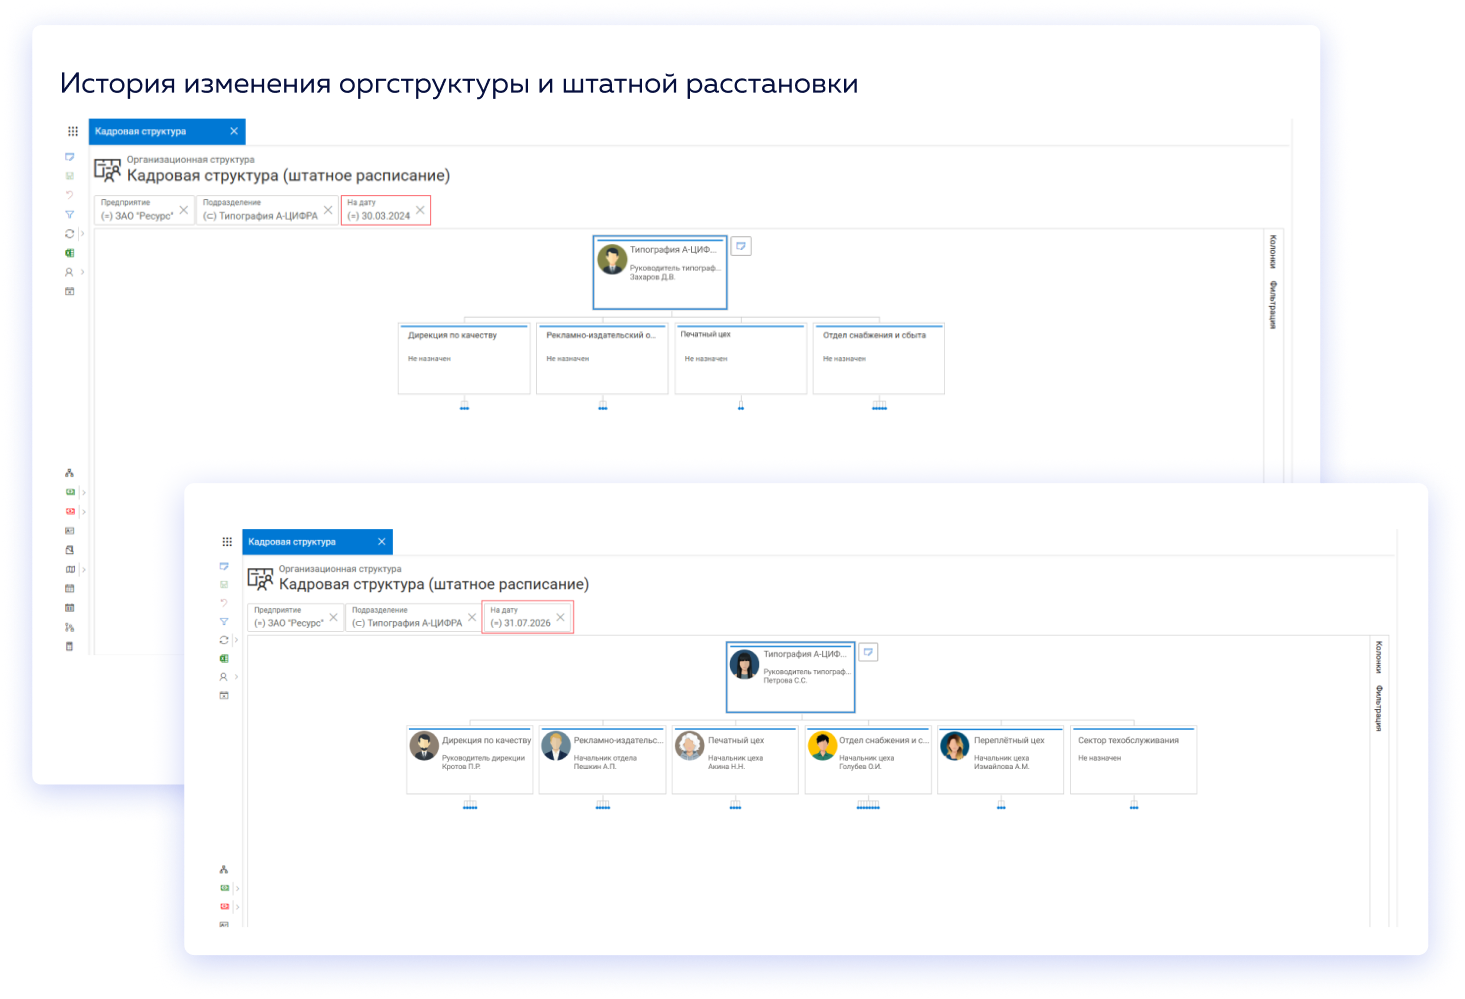Viewport: 1465px width, 999px height.
Task: Clear the На дату 30.03.2024 filter
Action: coord(421,210)
